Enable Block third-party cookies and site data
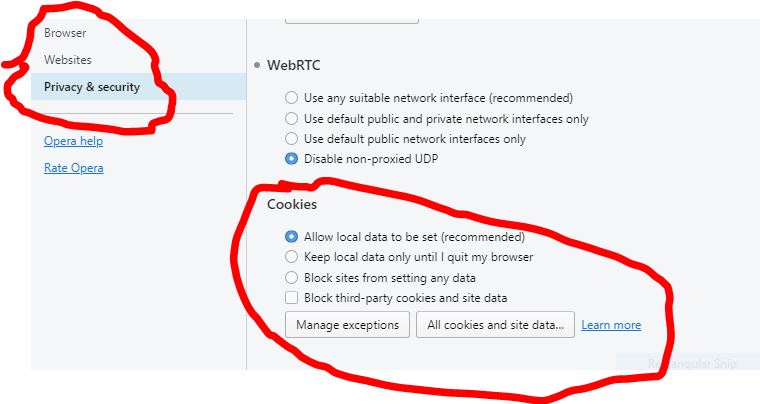 coord(291,298)
